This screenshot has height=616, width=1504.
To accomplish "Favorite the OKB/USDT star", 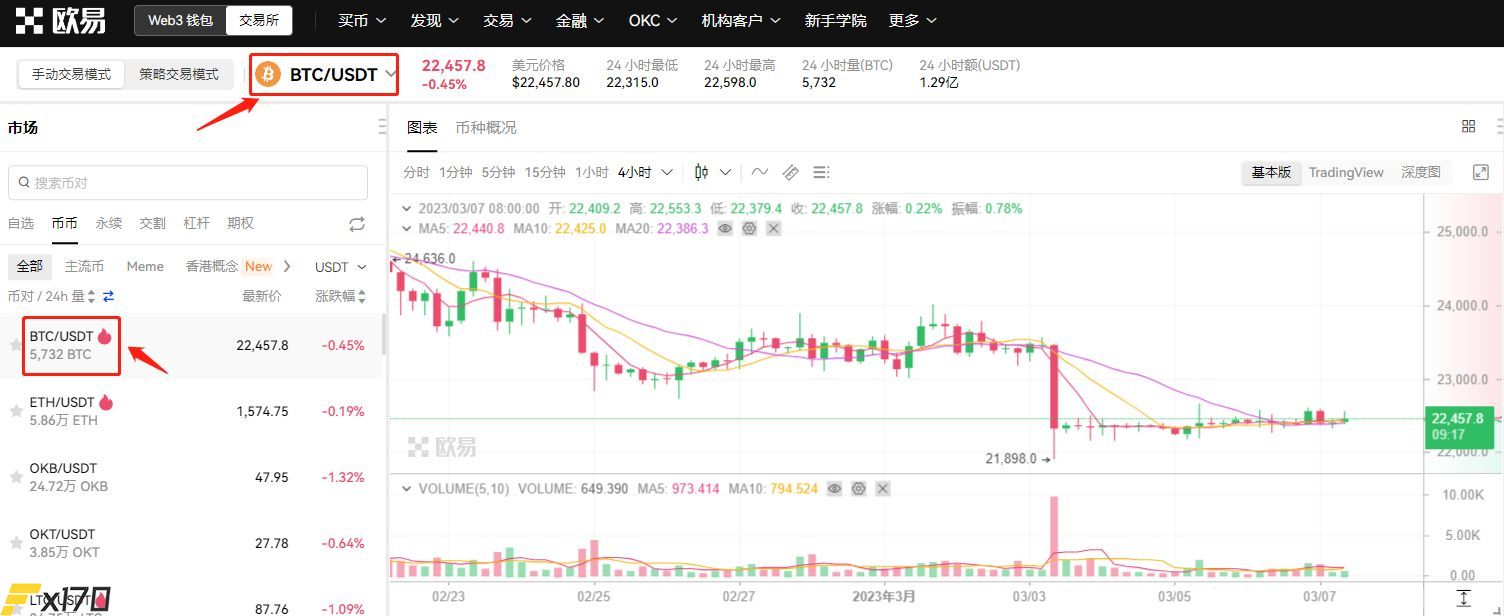I will pyautogui.click(x=16, y=477).
